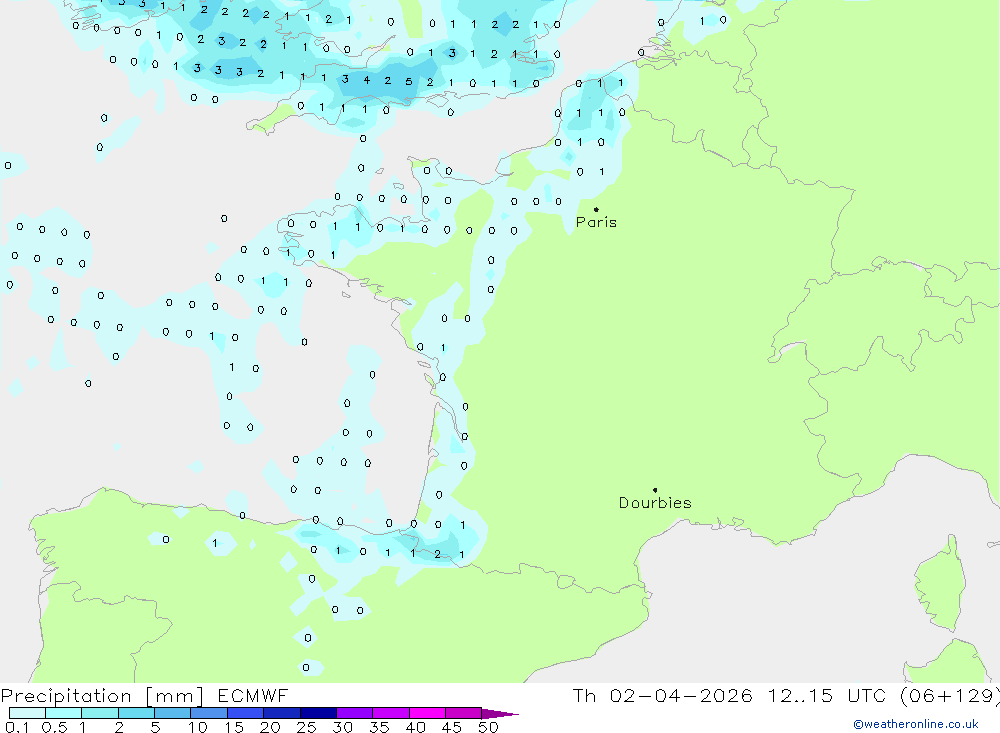Click the legend value label '10'
Screen dimensions: 1000x733
(x=198, y=727)
